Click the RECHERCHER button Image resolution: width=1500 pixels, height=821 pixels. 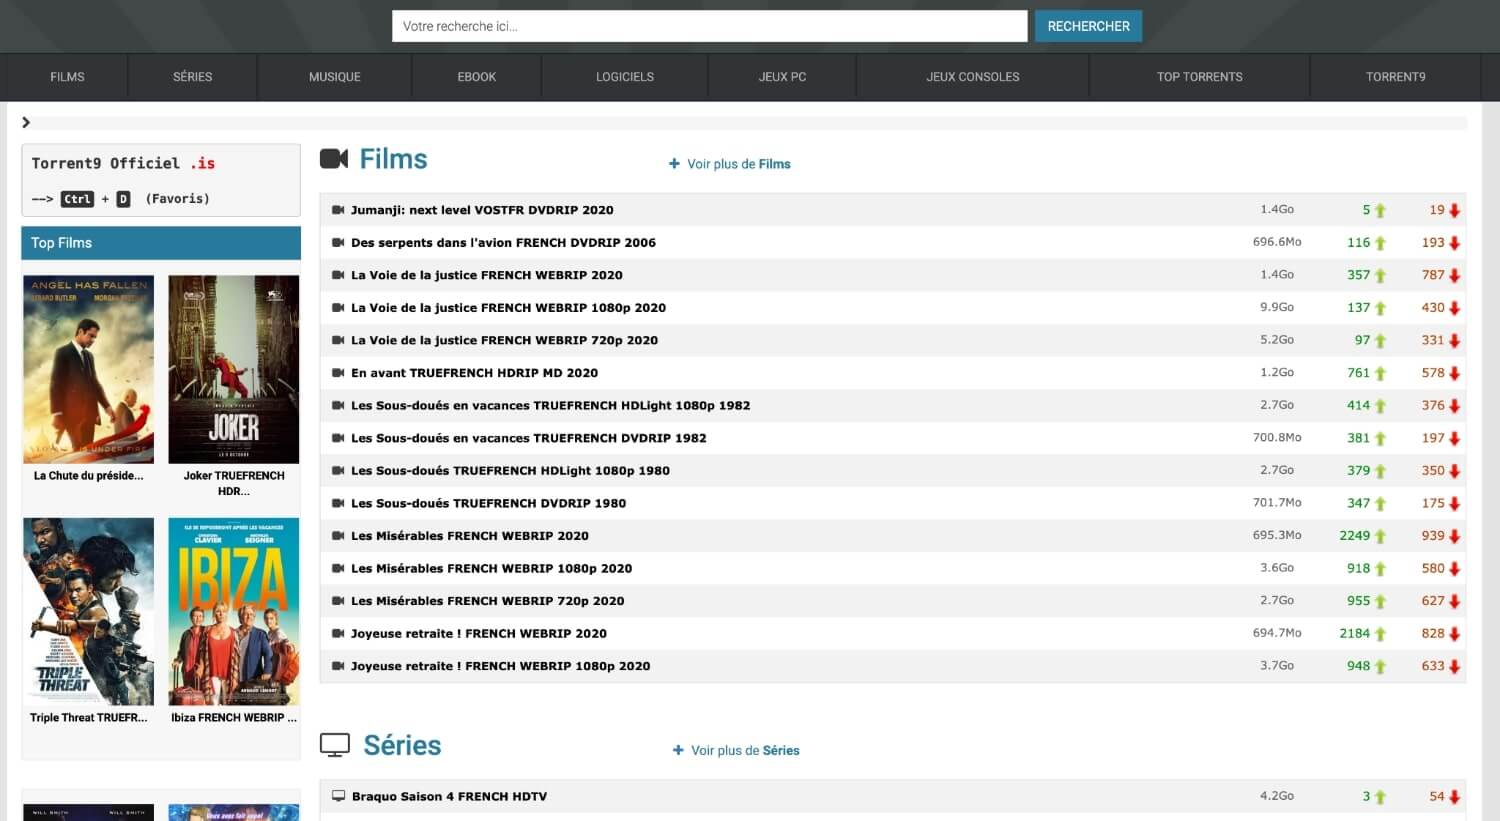pos(1088,26)
